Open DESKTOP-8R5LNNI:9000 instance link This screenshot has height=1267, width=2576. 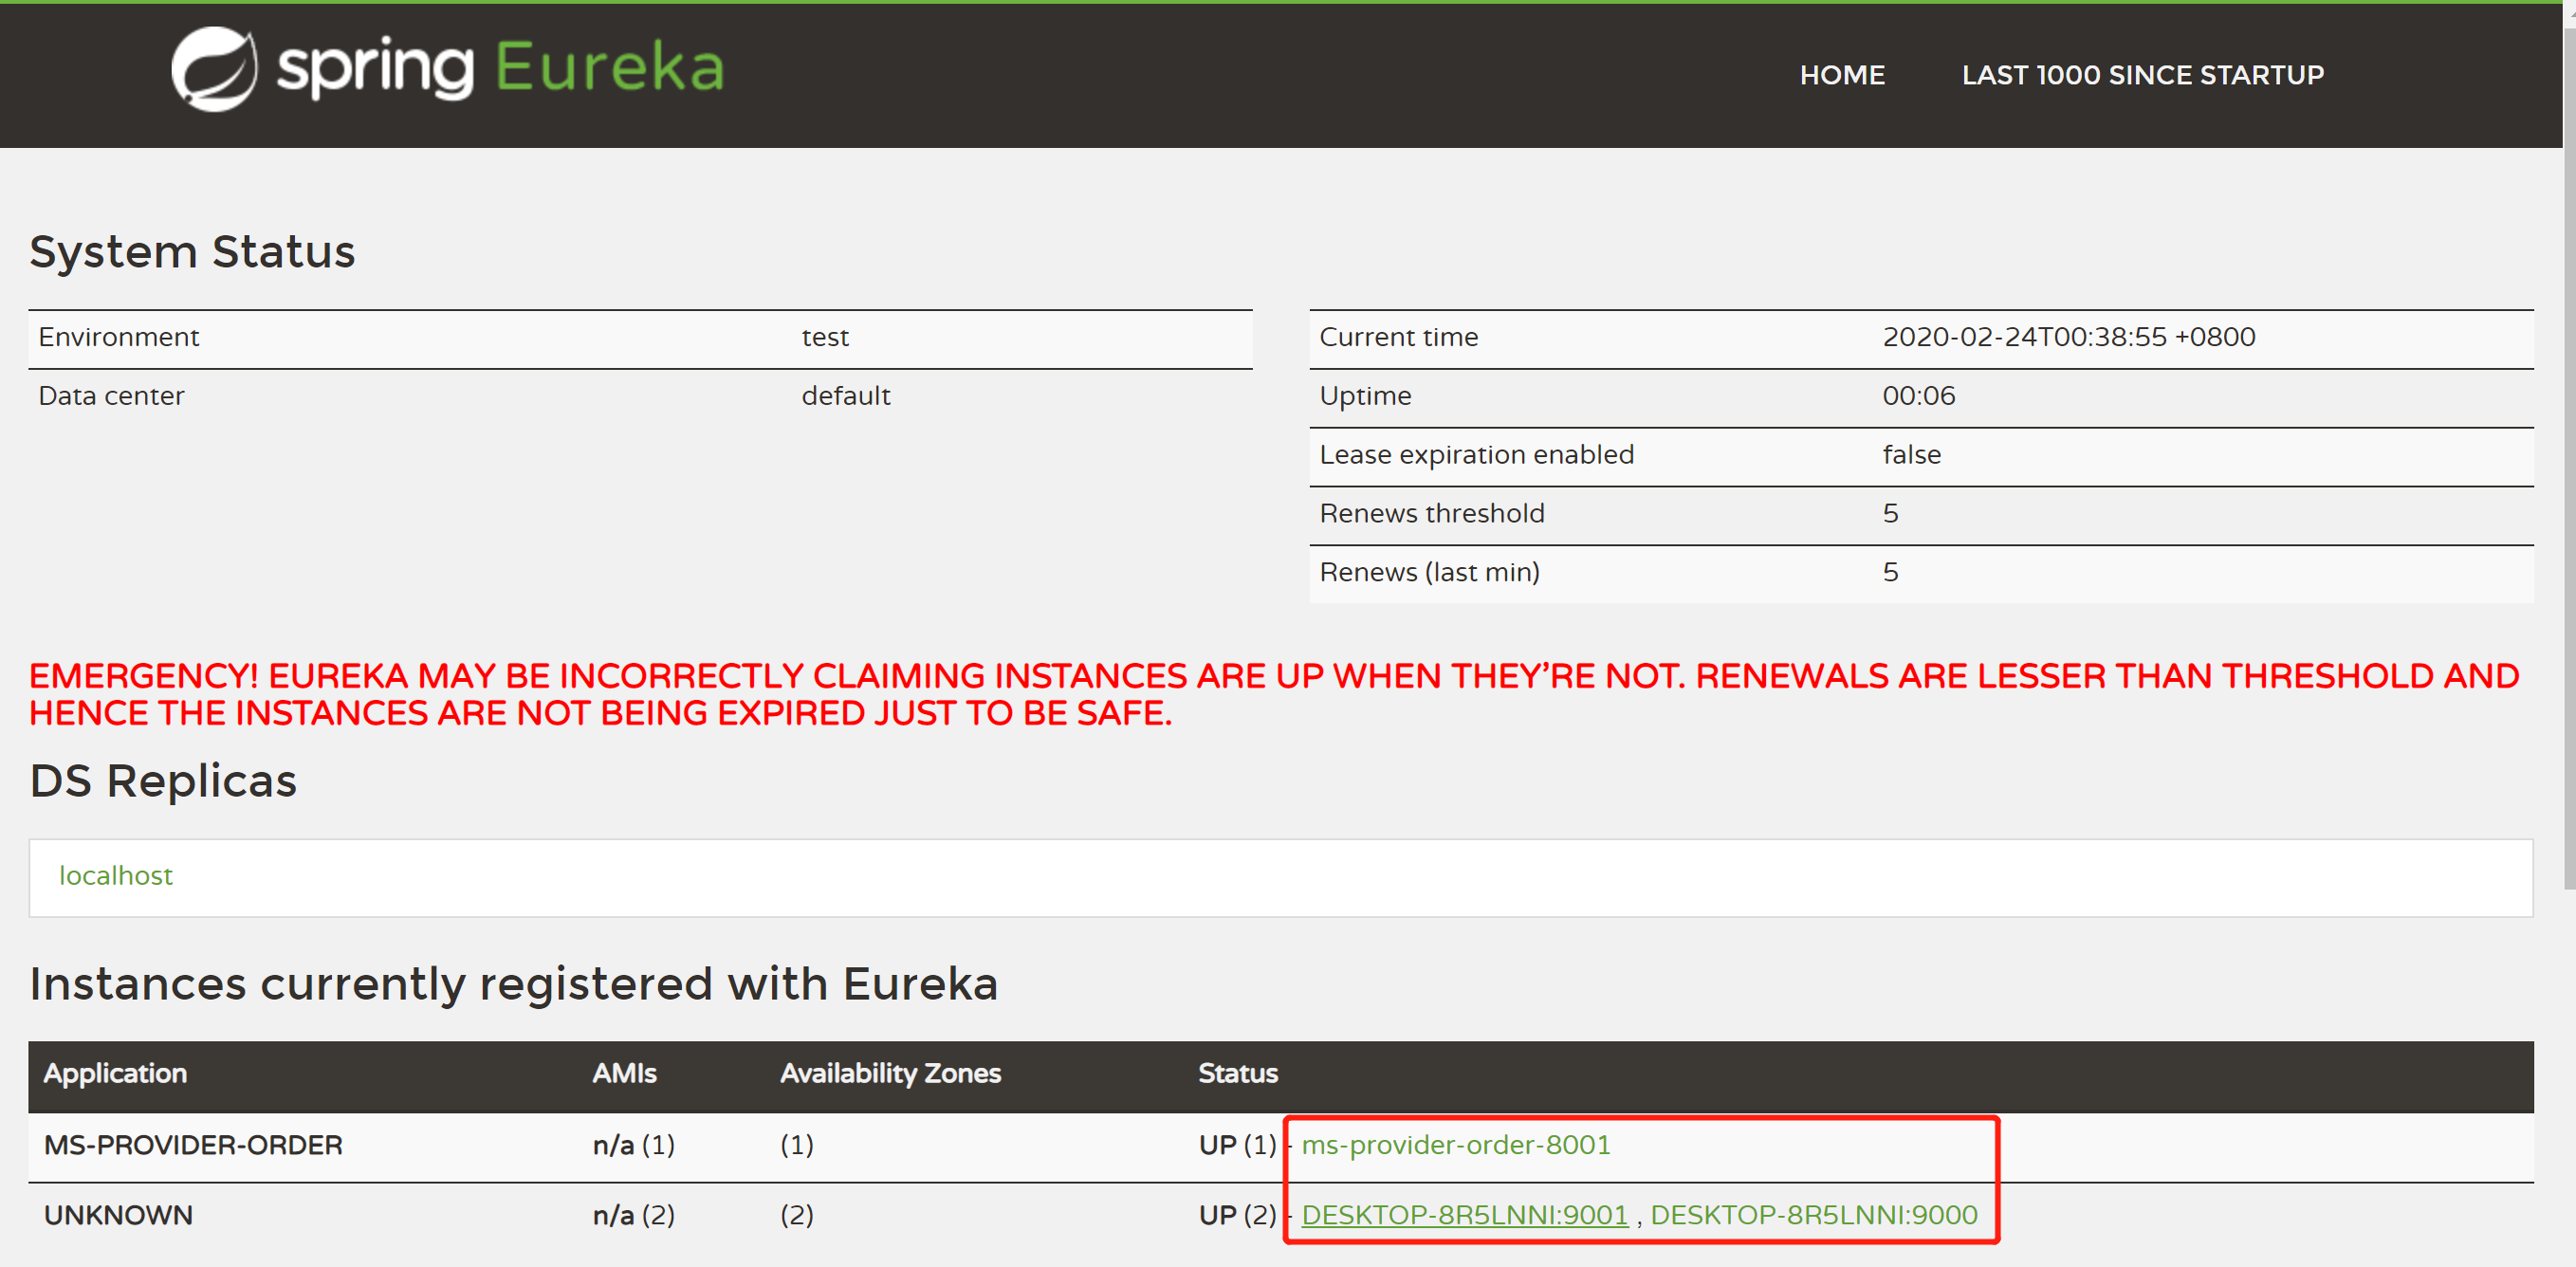1813,1214
